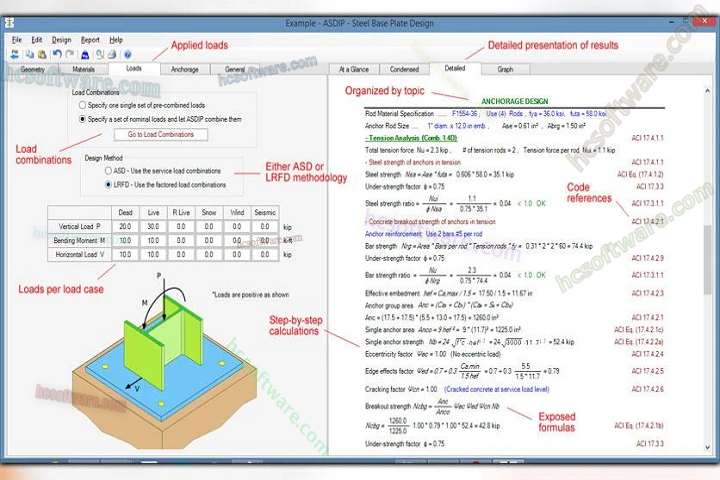Click the Go to Load Combinations button
The height and width of the screenshot is (480, 720).
tap(161, 135)
